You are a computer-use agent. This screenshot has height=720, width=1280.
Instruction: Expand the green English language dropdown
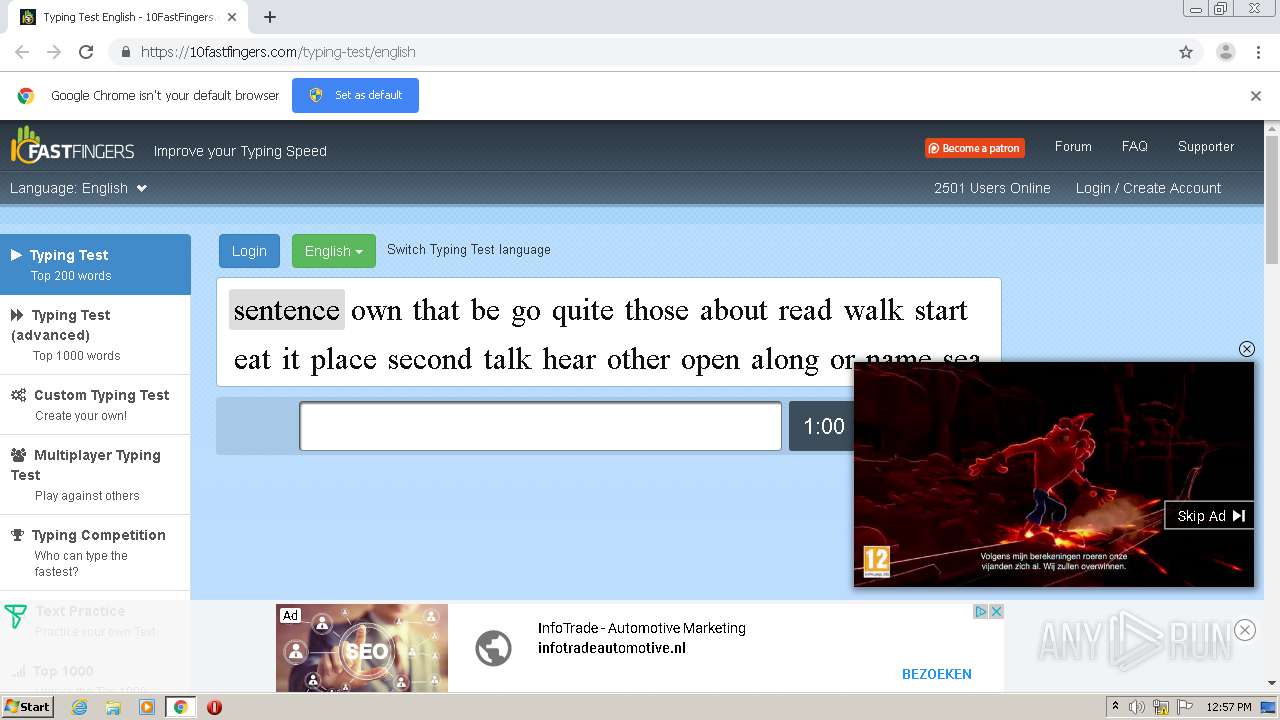click(x=333, y=251)
